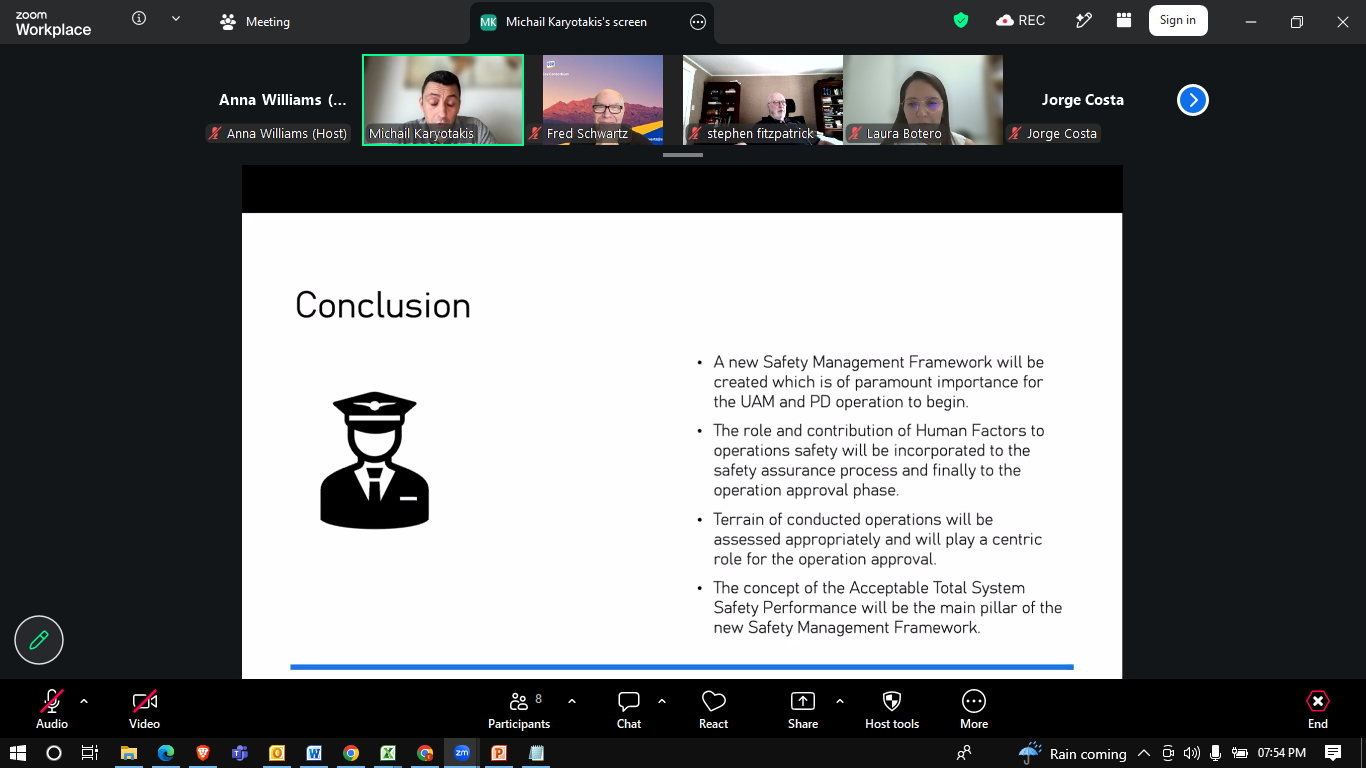Viewport: 1366px width, 768px height.
Task: Open Microsoft Teams from the taskbar
Action: [240, 753]
